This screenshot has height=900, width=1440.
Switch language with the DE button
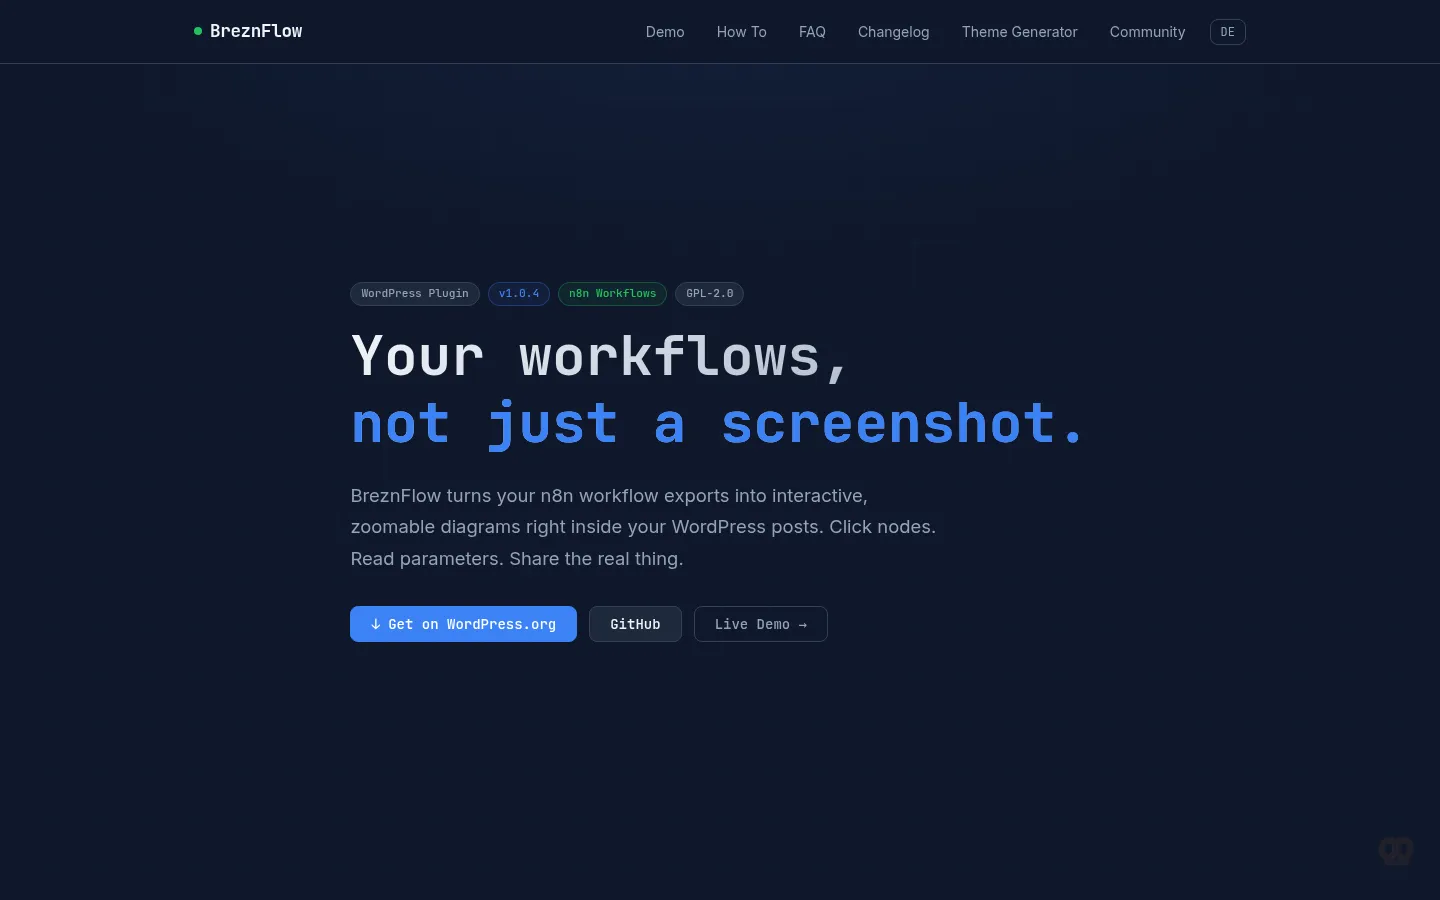pyautogui.click(x=1228, y=32)
